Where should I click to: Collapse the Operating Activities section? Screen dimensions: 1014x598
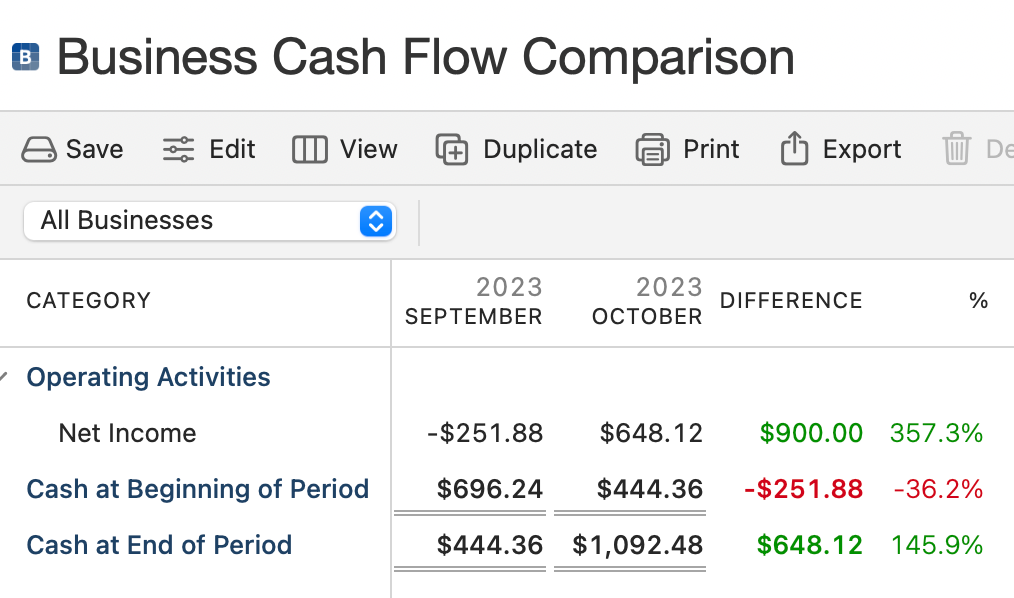pos(5,377)
